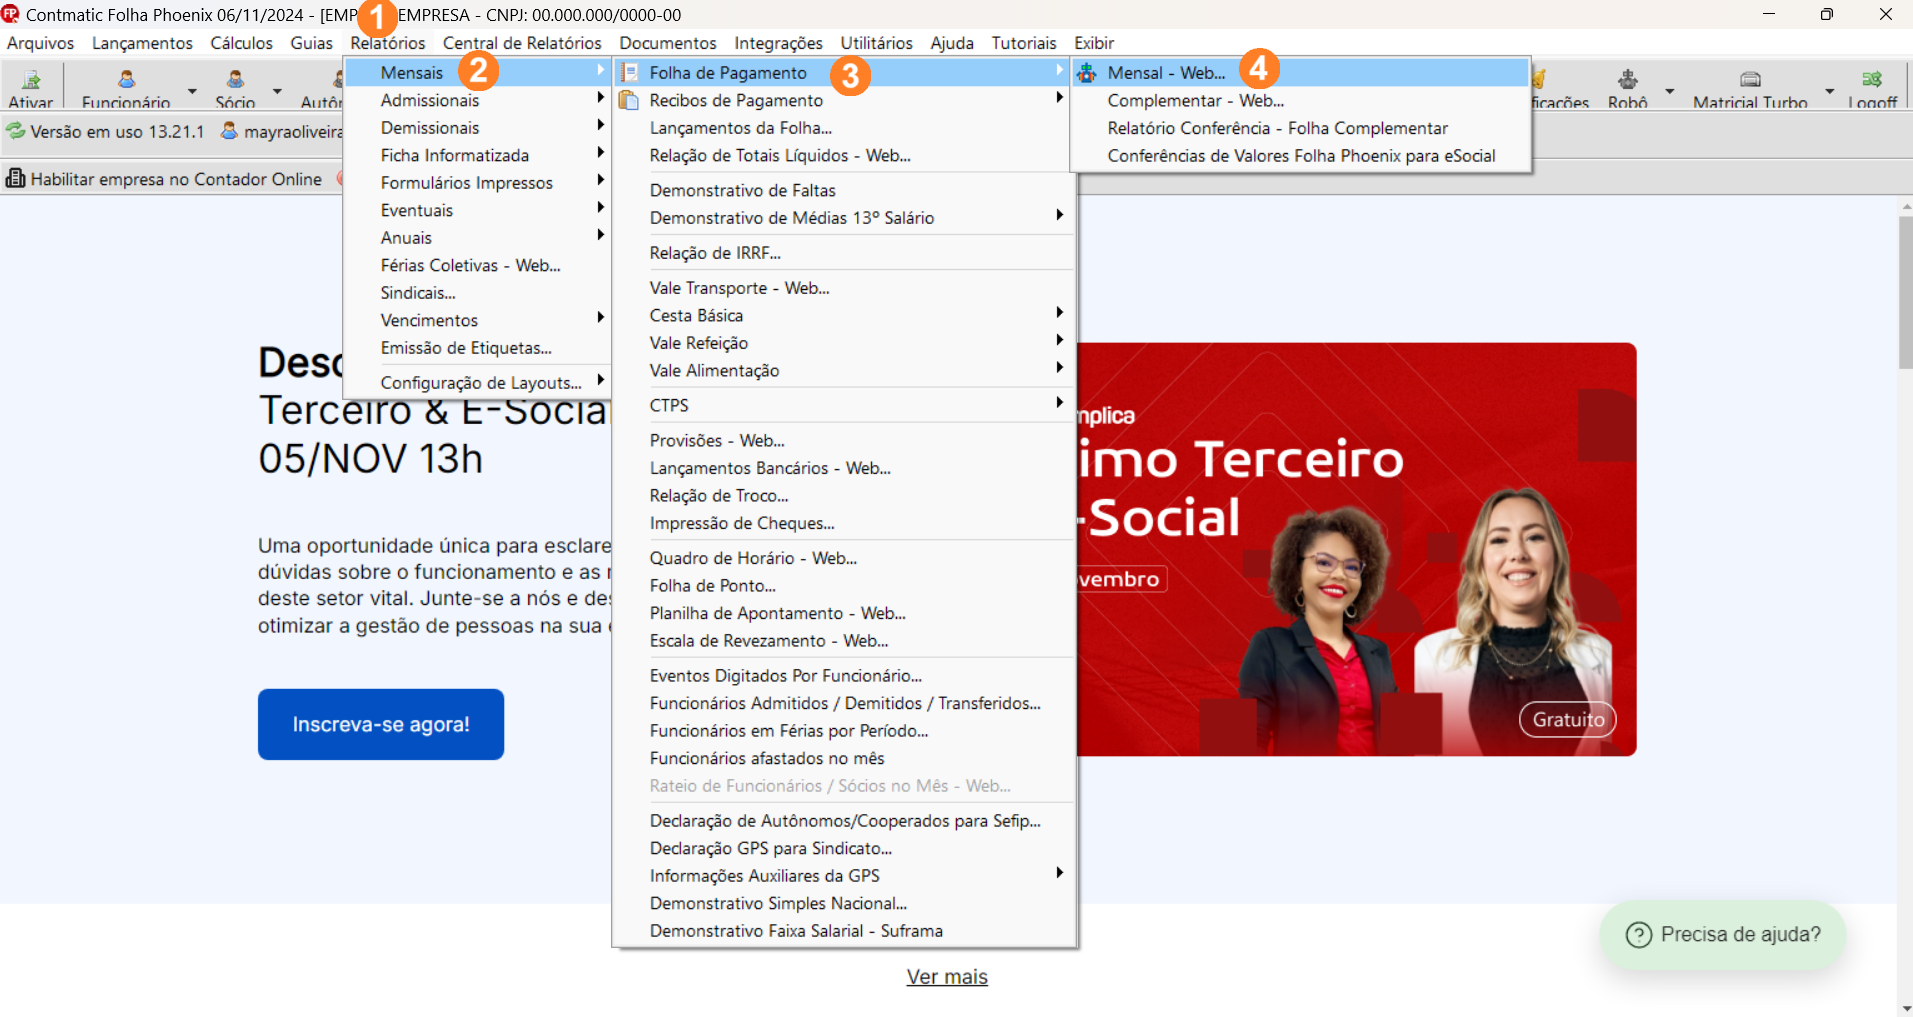
Task: Choose Relação de IRRF... entry
Action: pyautogui.click(x=844, y=253)
